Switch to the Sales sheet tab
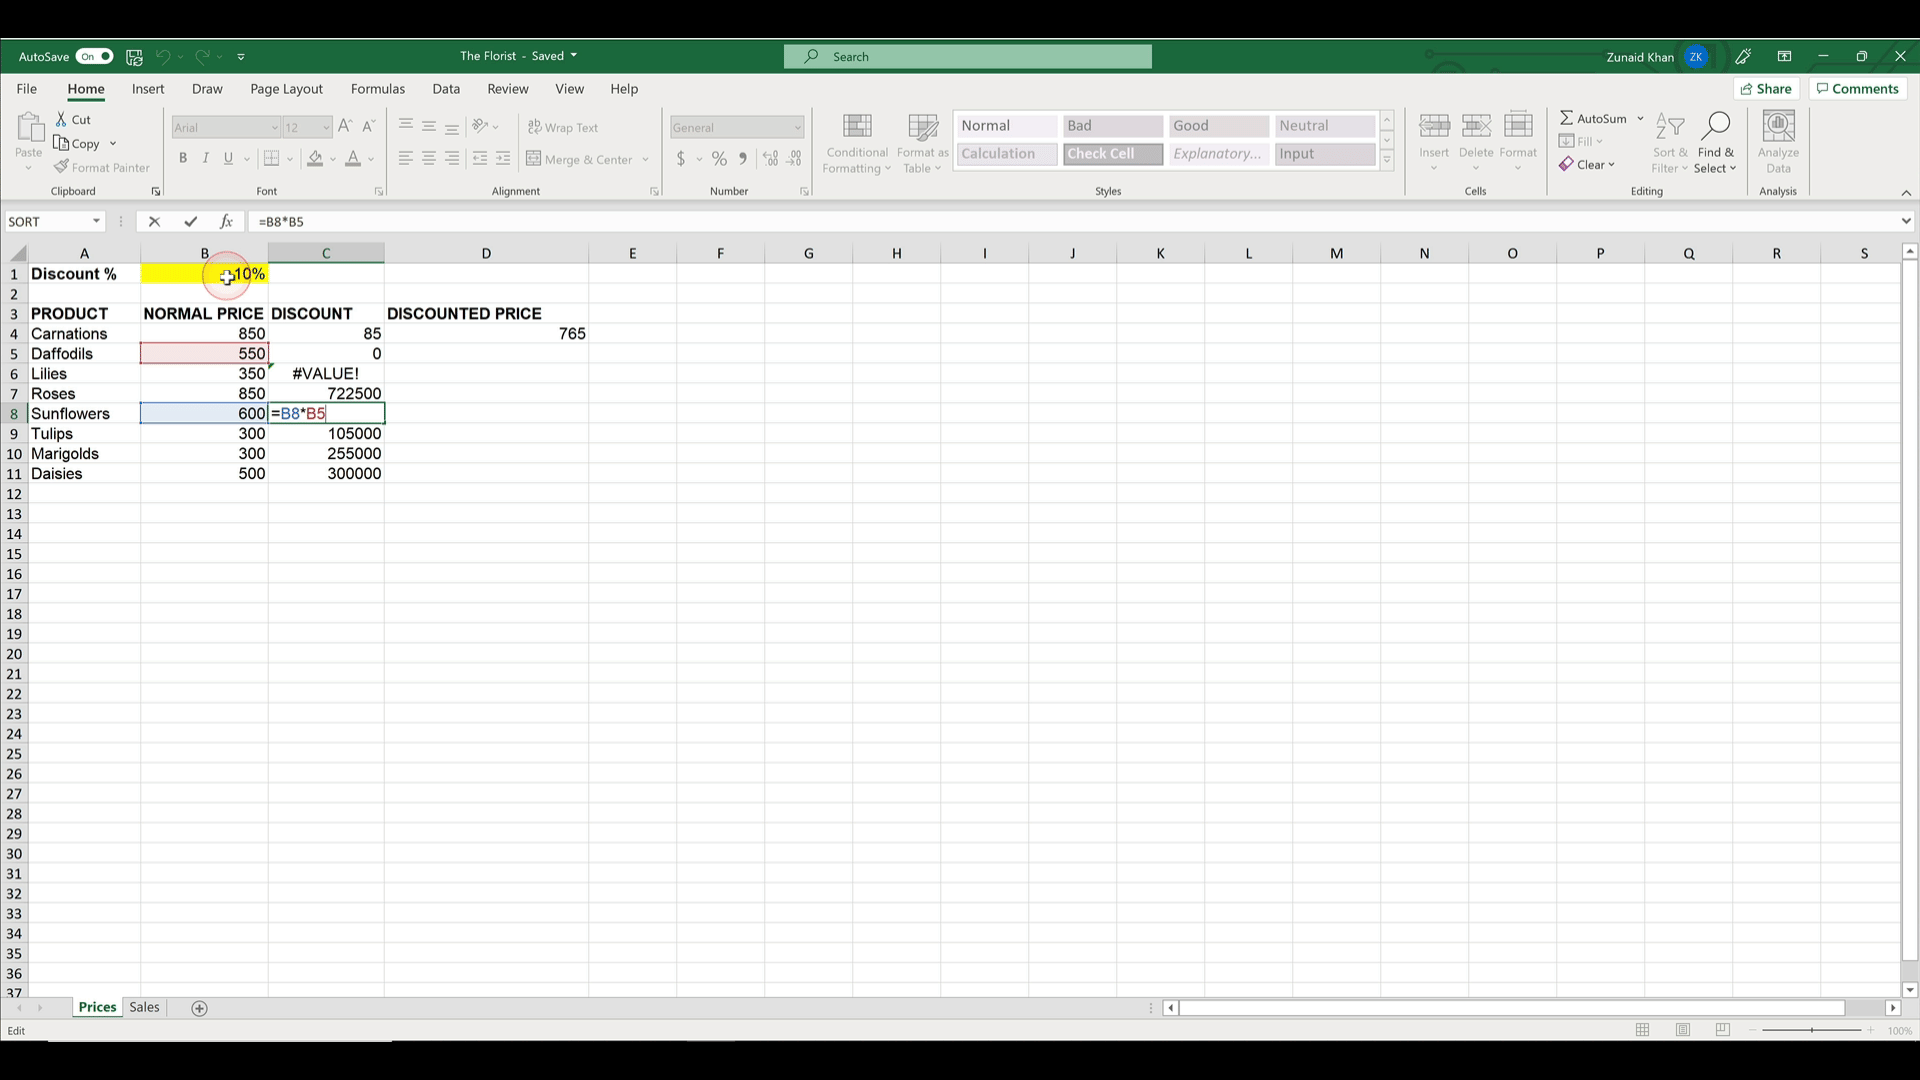This screenshot has width=1920, height=1080. pos(144,1007)
